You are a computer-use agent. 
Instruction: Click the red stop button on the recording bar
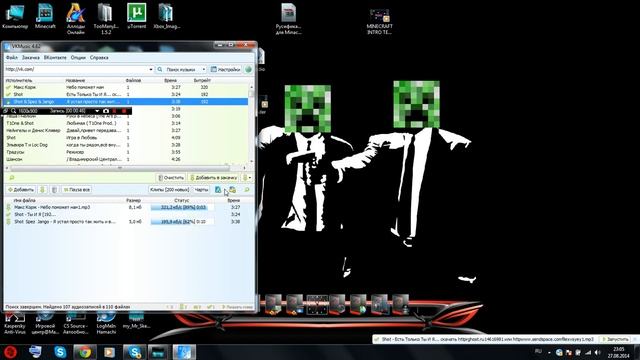pos(124,111)
